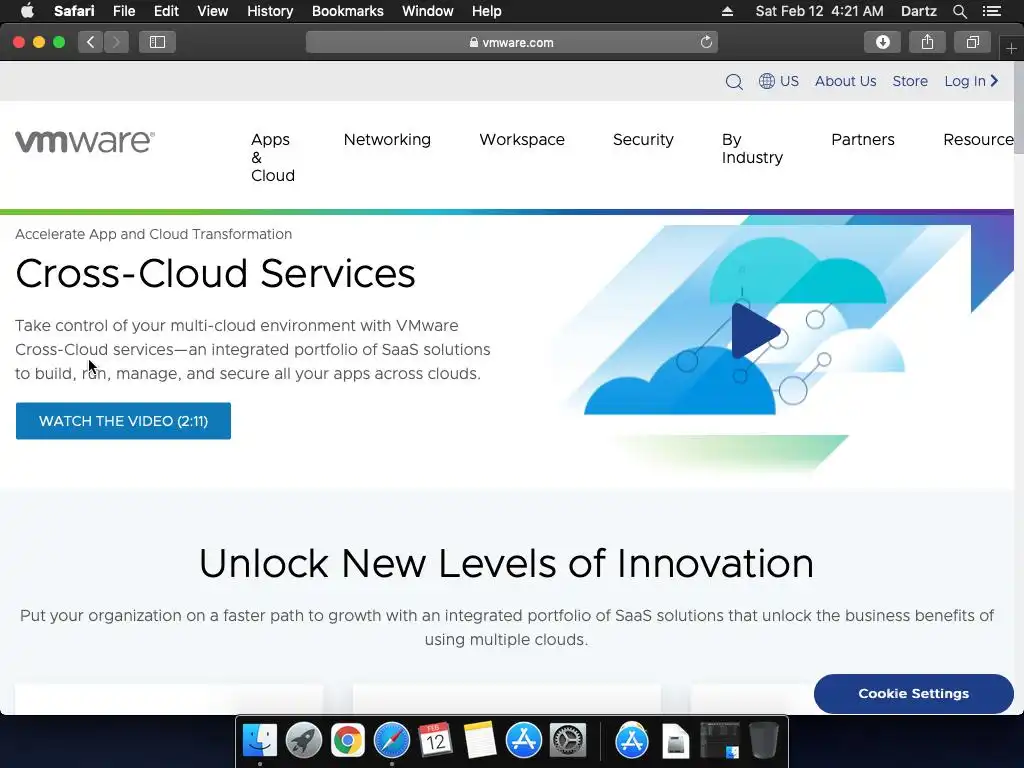
Task: Open Notes from the Dock
Action: point(480,741)
